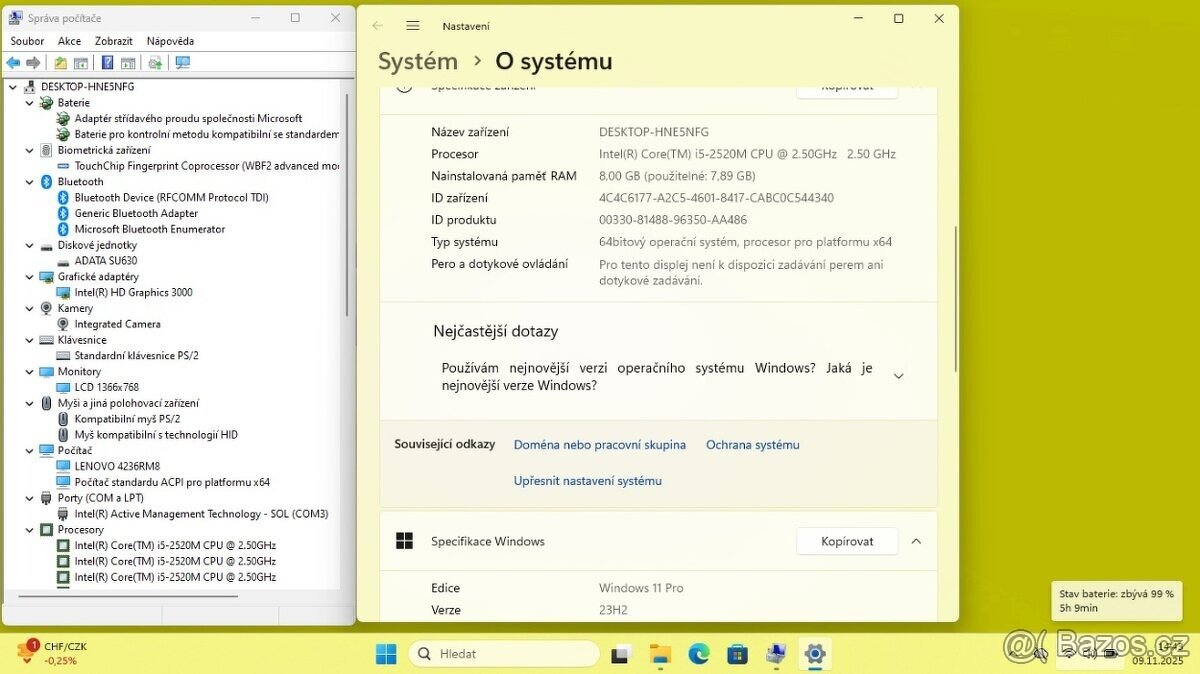Click the back arrow in the Settings window
The width and height of the screenshot is (1200, 674).
coord(378,25)
